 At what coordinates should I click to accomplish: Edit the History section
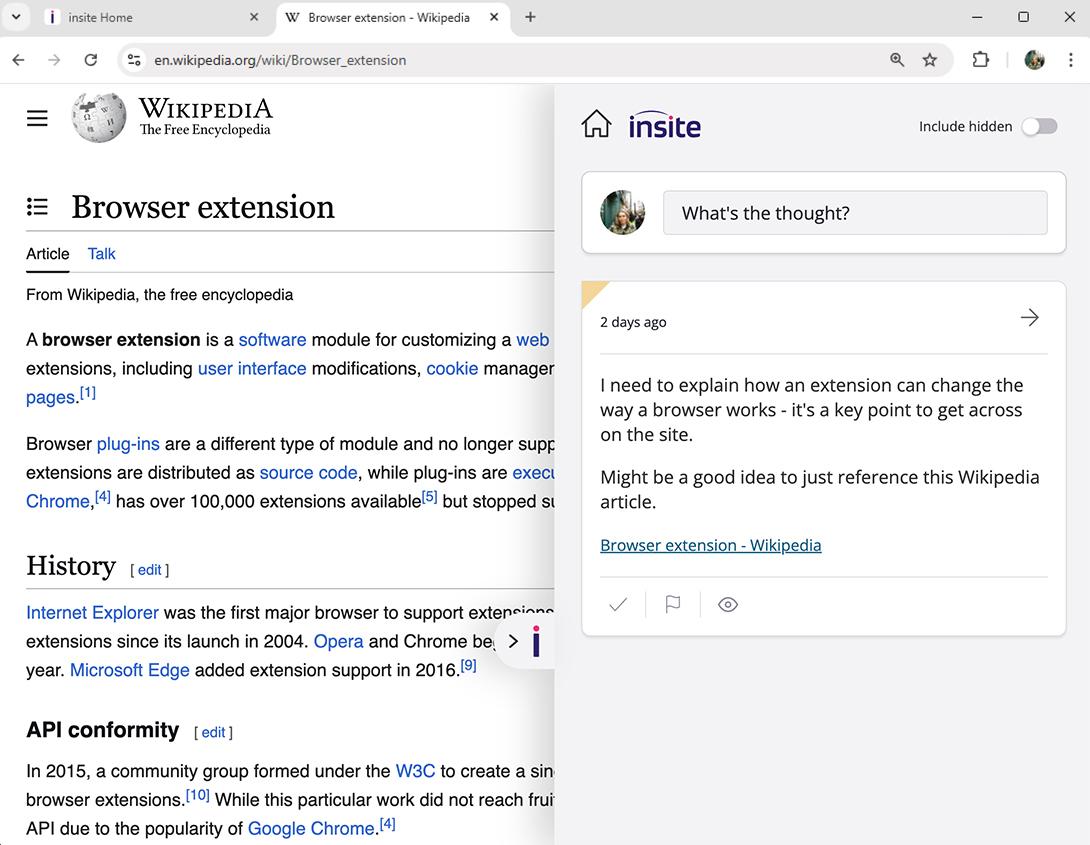point(149,570)
